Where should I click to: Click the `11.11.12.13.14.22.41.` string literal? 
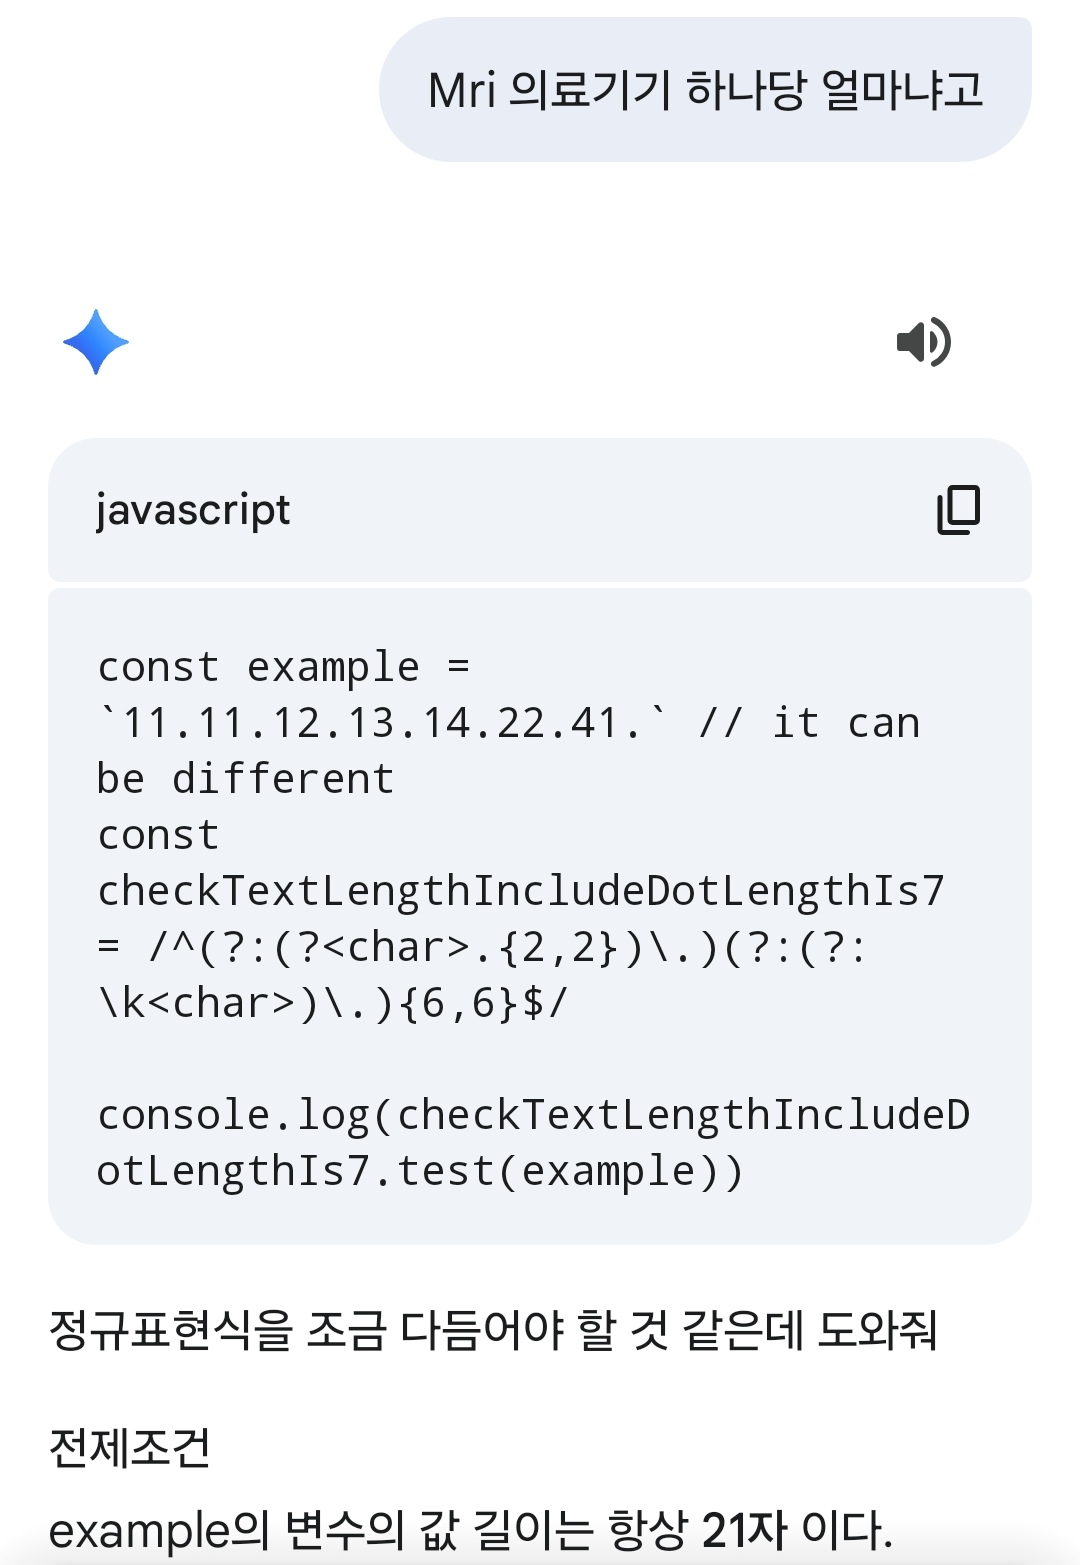381,723
